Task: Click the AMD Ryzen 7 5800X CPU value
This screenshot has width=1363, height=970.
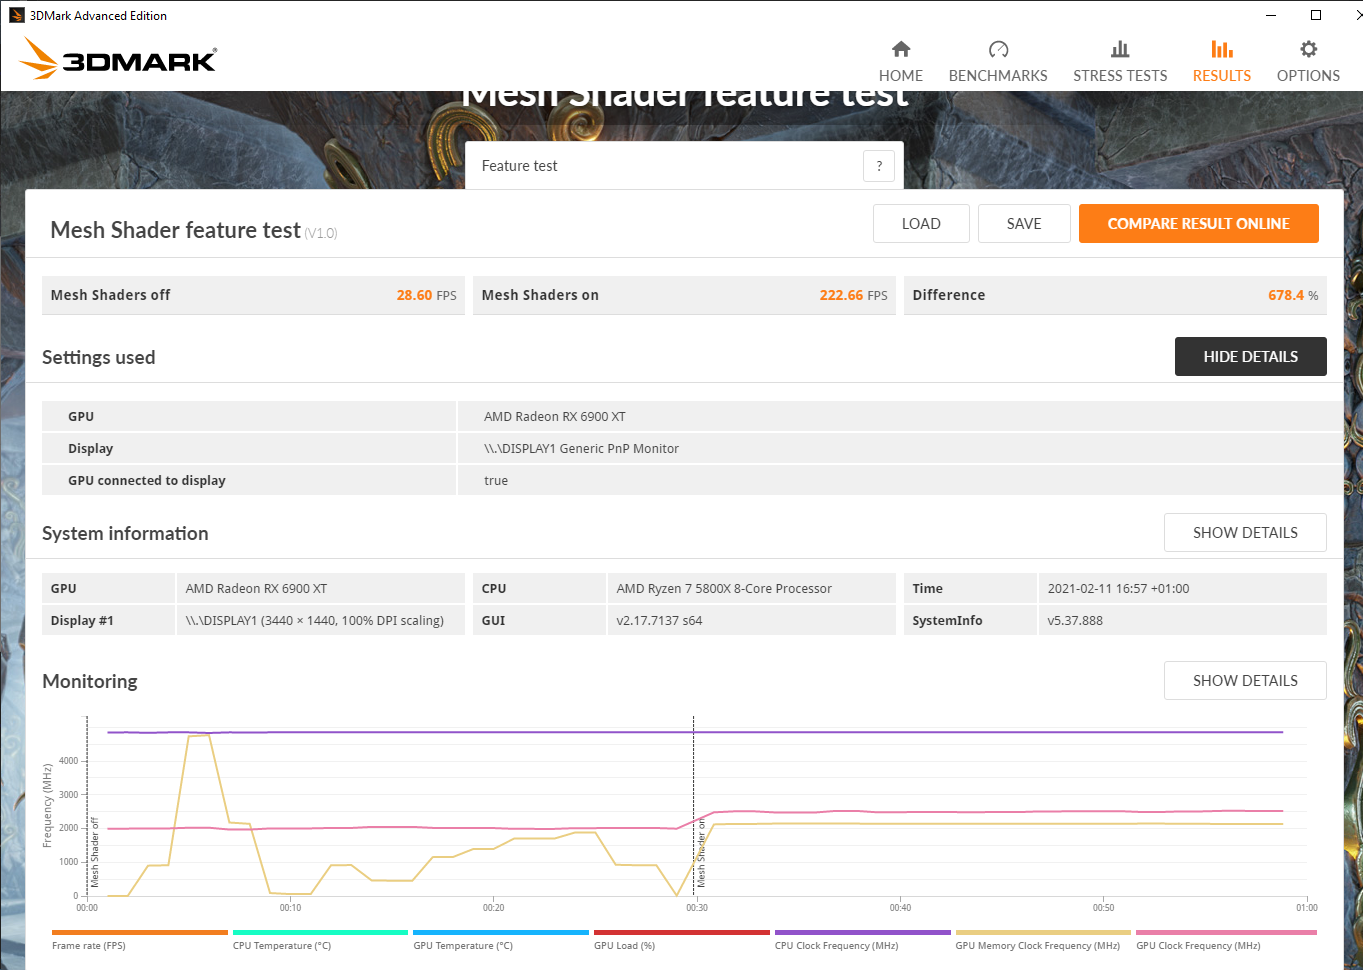Action: (724, 589)
